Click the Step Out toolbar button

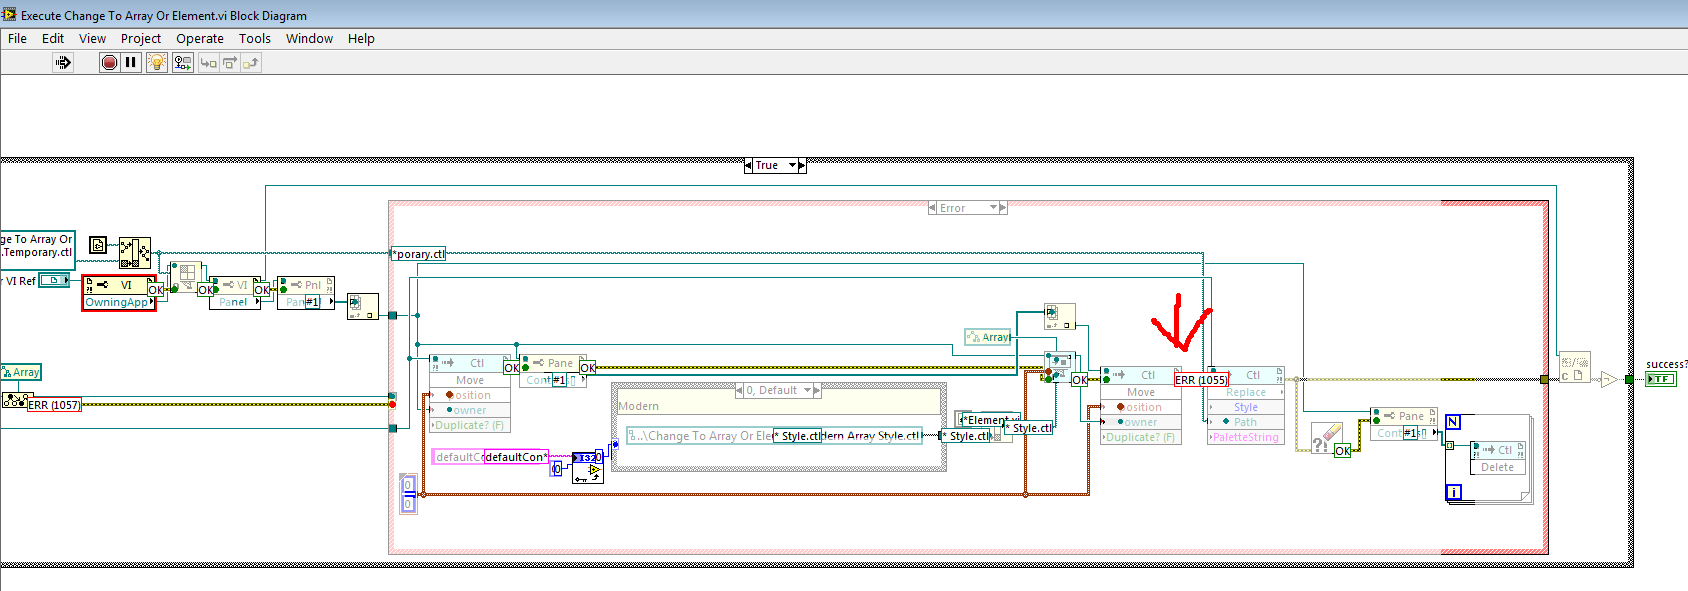click(251, 62)
